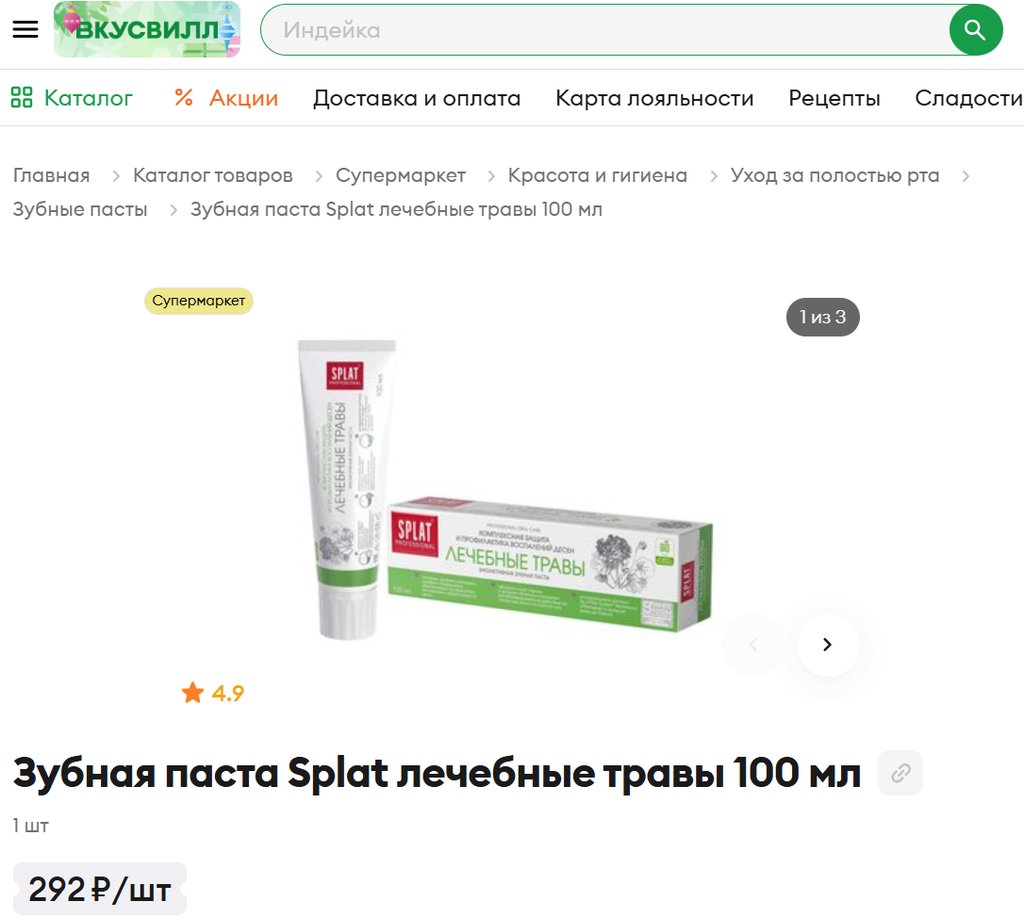Click the percent icon beside Акции
Viewport: 1024px width, 918px height.
point(184,98)
